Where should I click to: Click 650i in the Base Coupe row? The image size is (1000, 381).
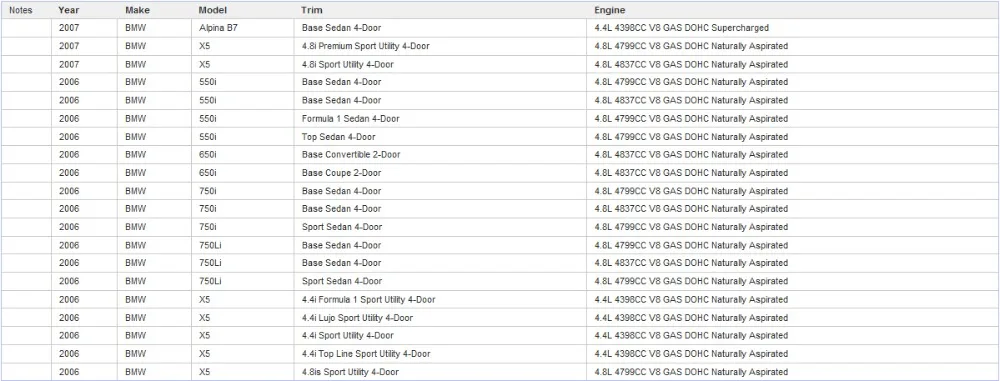click(208, 173)
